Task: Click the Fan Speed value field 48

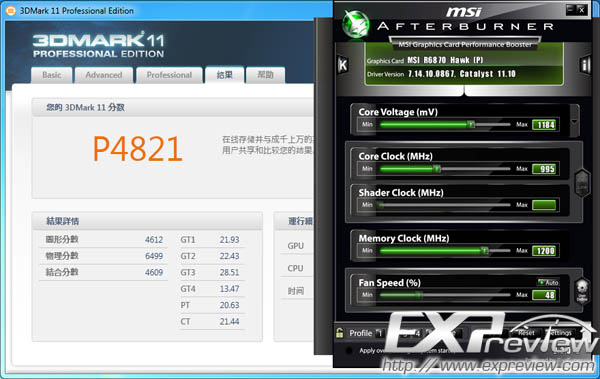Action: (x=545, y=295)
